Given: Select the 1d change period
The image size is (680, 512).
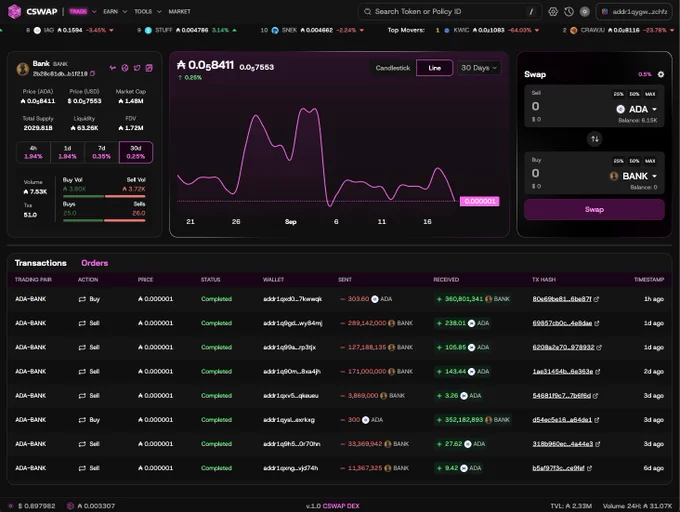Looking at the screenshot, I should pos(67,152).
